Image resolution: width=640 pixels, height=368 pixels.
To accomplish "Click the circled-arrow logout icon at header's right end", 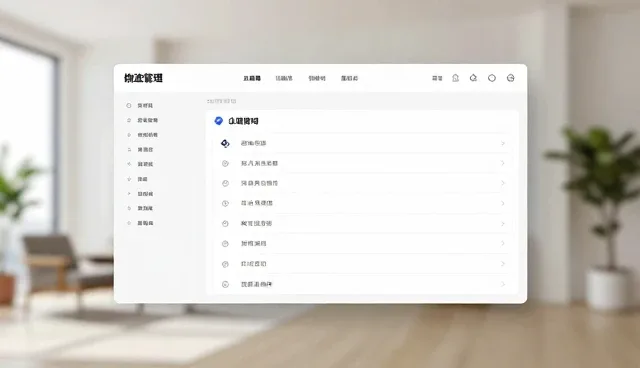I will (511, 78).
